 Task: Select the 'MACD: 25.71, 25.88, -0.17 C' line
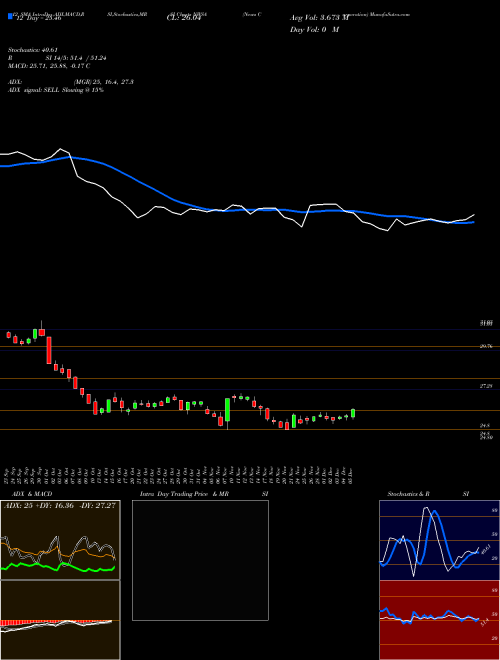pos(49,66)
